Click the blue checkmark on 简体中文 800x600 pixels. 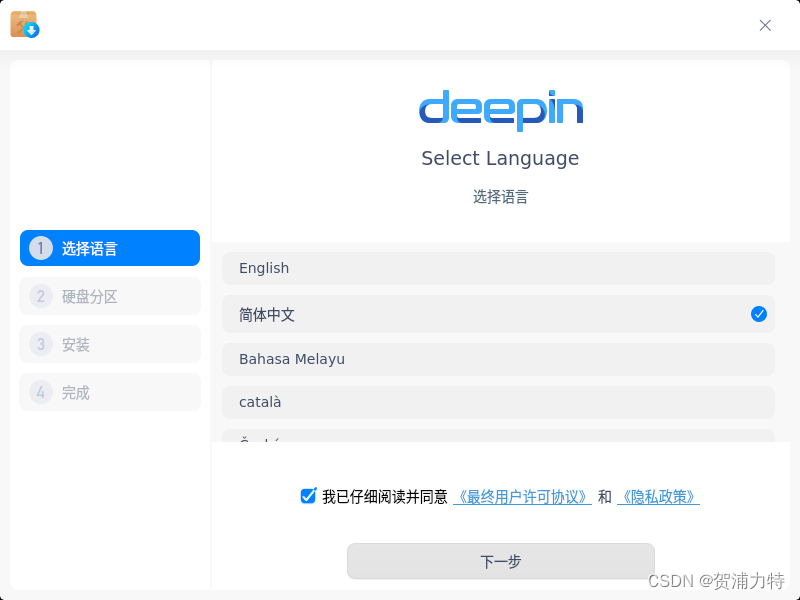[759, 314]
